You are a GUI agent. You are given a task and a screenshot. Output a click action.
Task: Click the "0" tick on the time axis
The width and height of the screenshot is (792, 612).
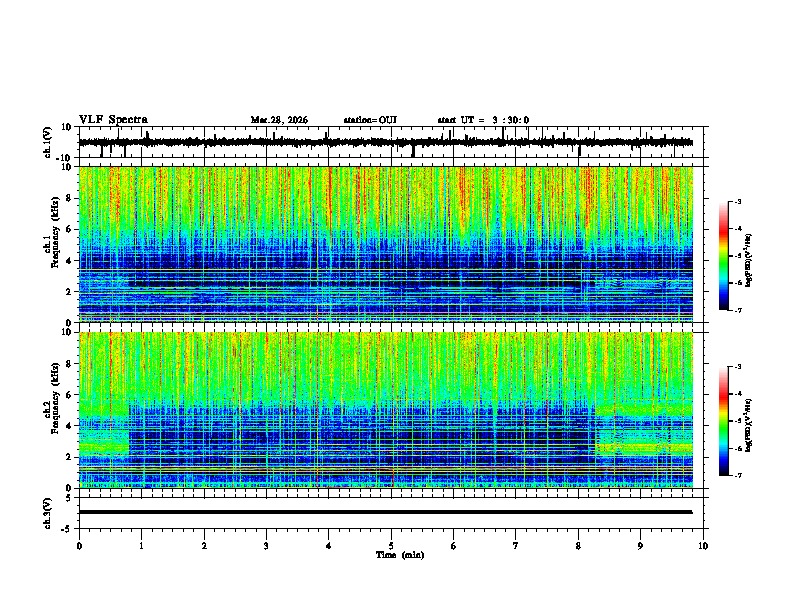pos(79,546)
